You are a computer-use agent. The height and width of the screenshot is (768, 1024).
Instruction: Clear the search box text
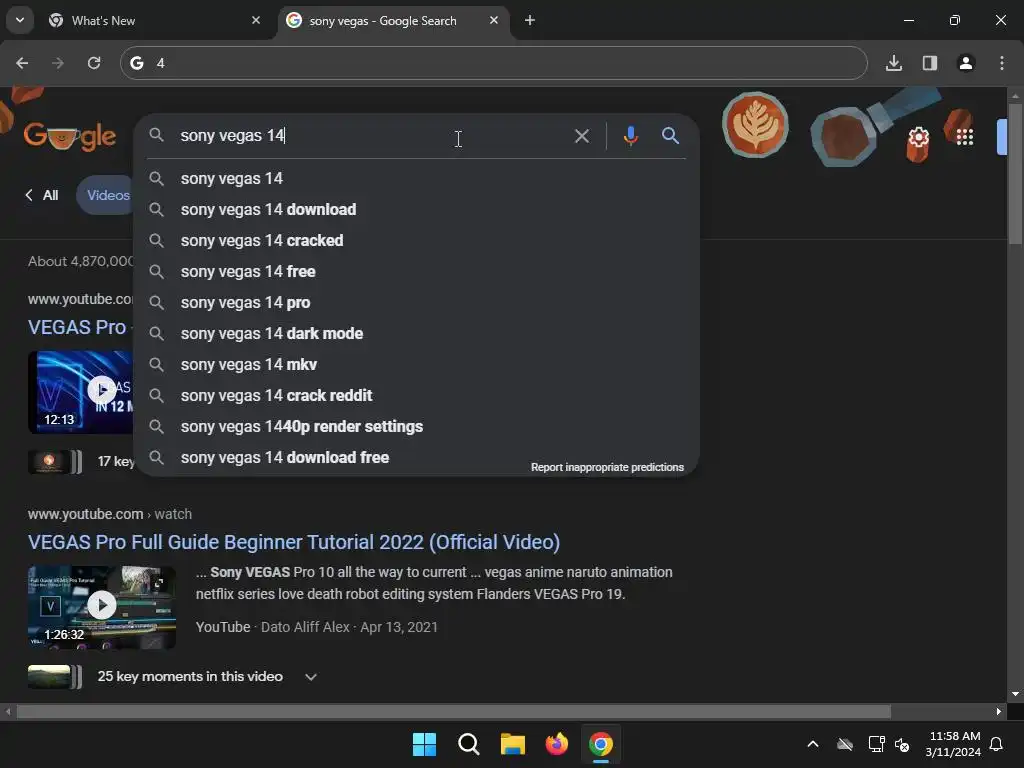click(x=581, y=136)
